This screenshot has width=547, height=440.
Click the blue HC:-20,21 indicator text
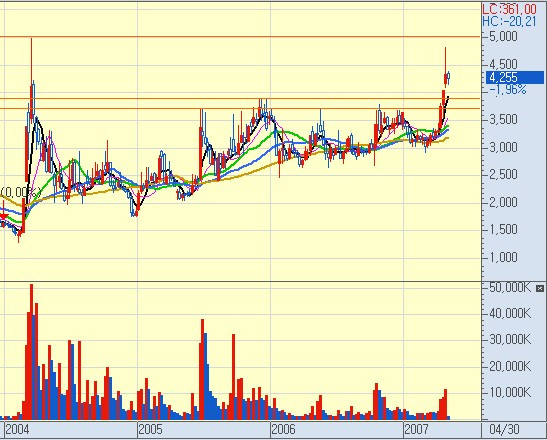[509, 21]
